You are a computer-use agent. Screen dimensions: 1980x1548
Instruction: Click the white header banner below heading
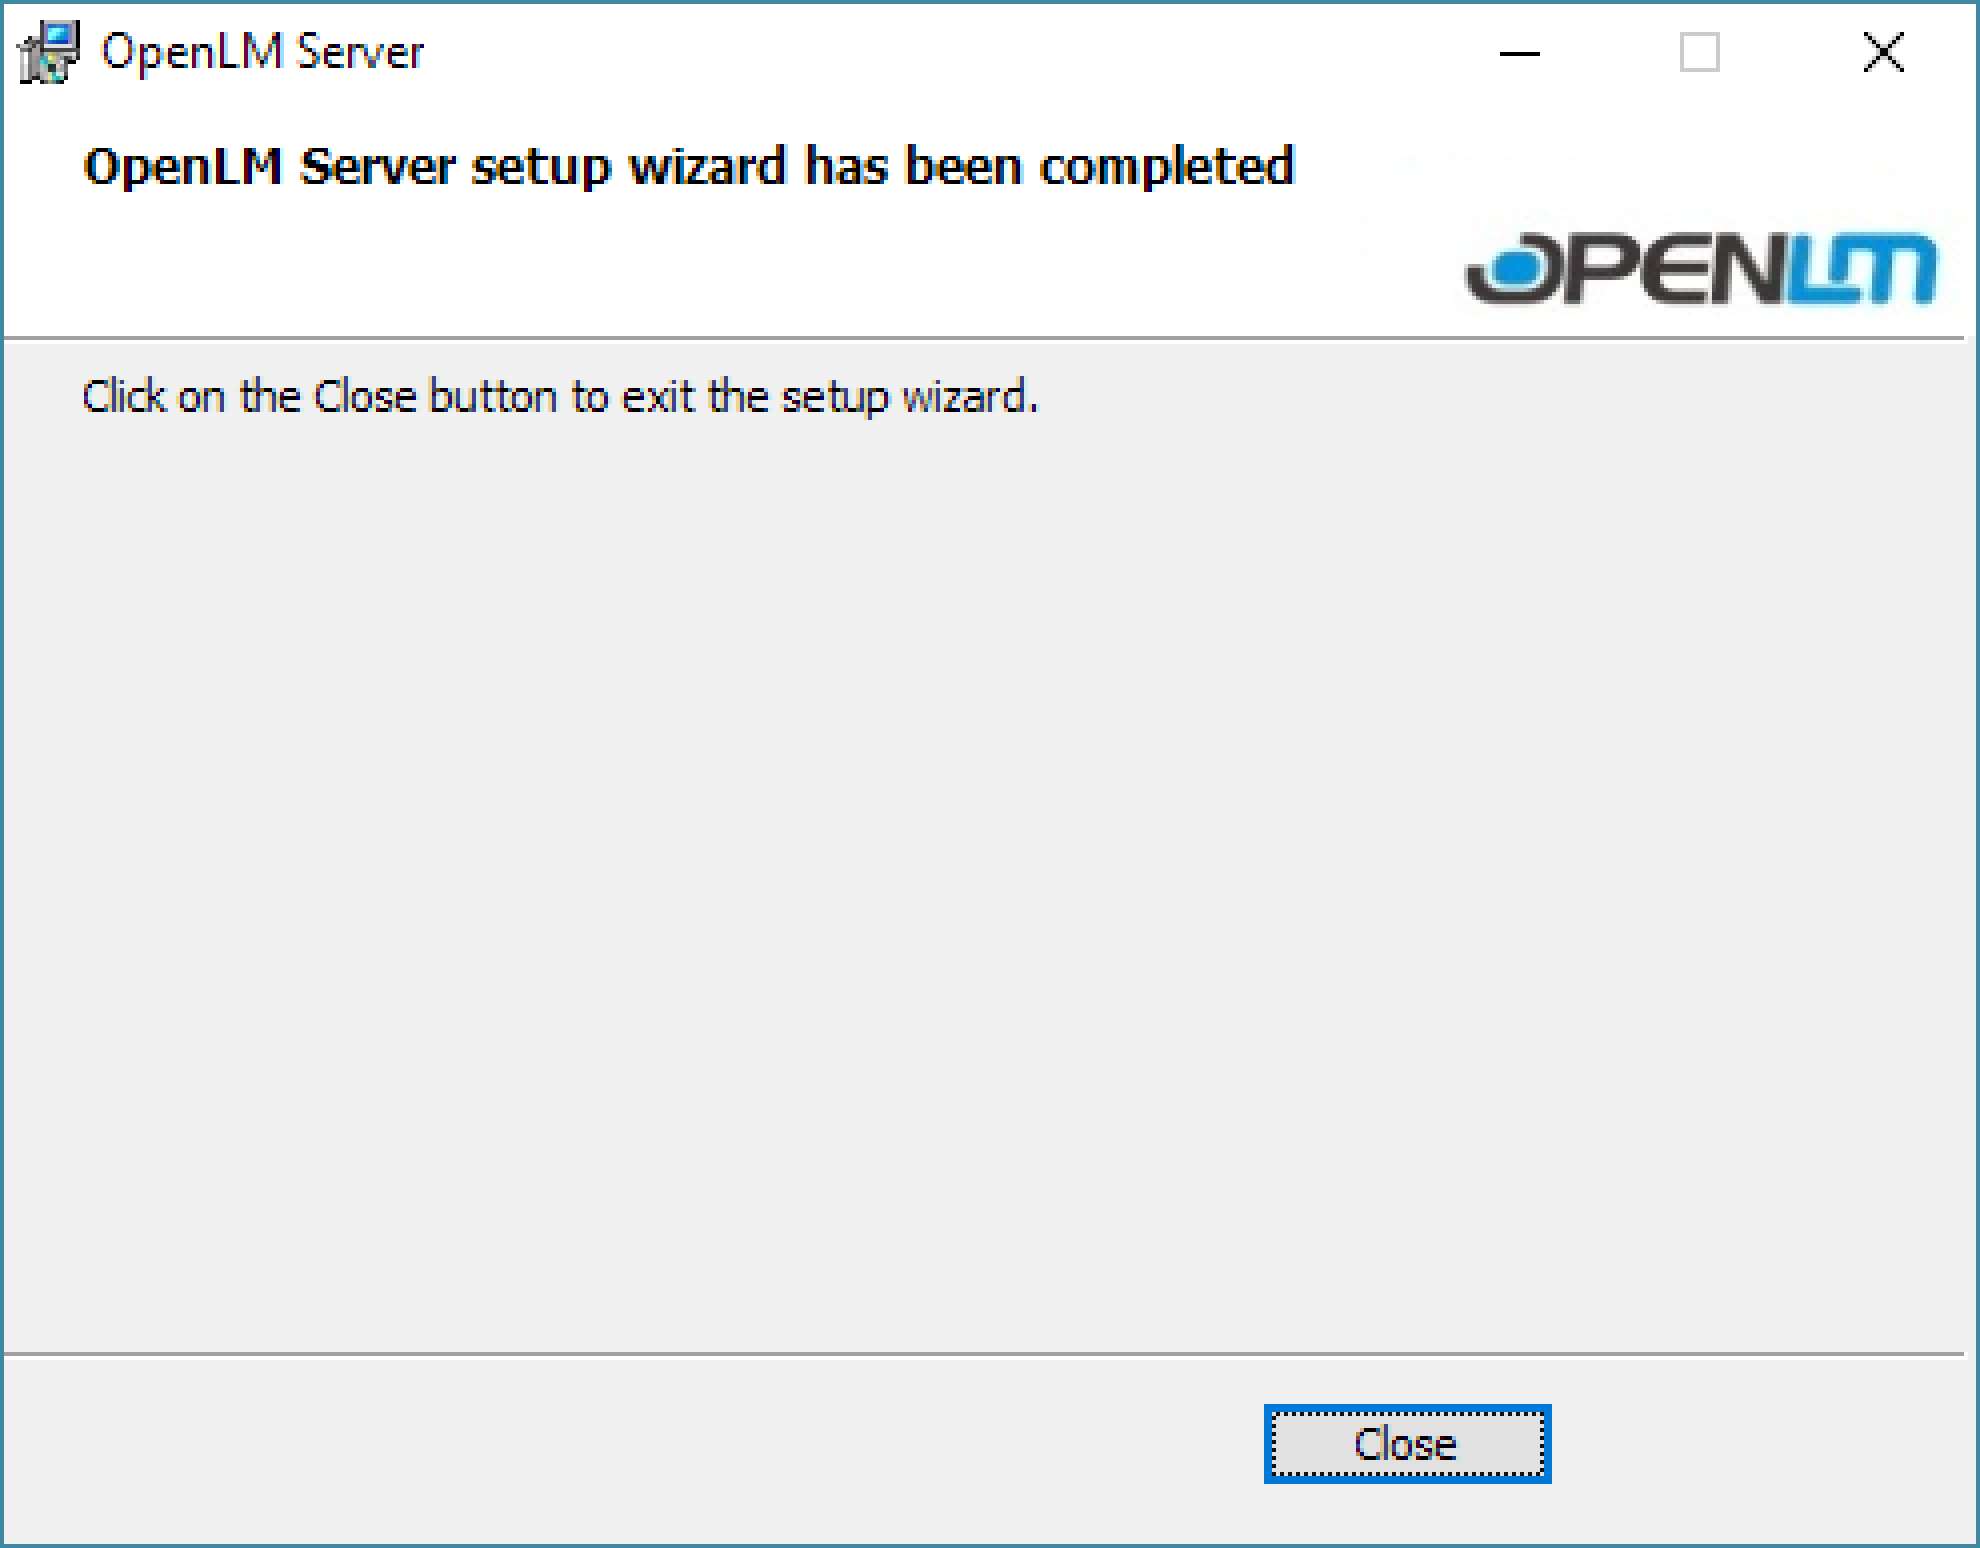pos(700,270)
